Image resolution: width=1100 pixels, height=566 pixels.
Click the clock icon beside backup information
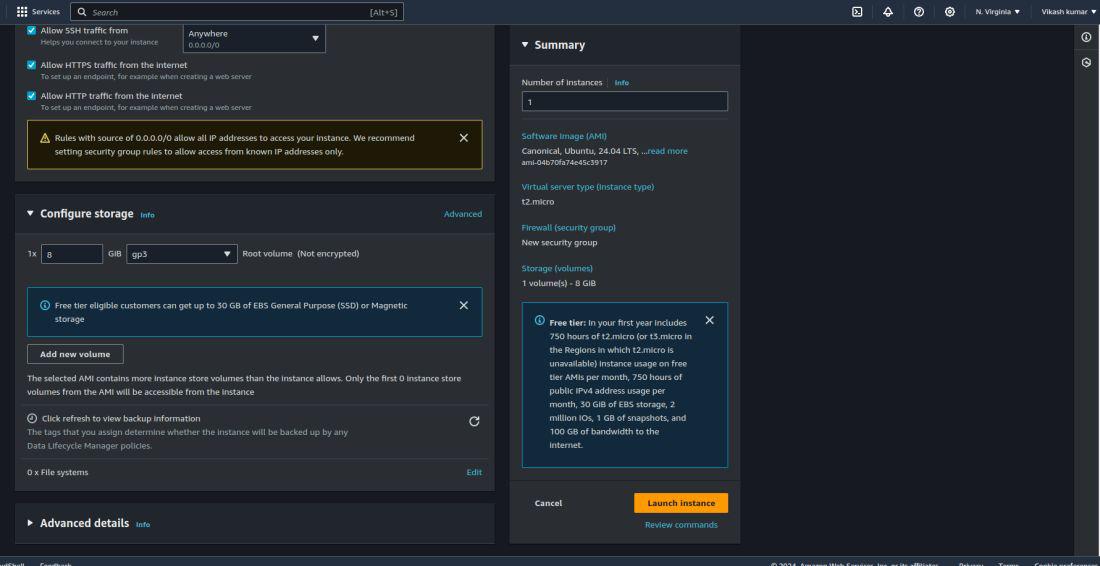[x=32, y=418]
